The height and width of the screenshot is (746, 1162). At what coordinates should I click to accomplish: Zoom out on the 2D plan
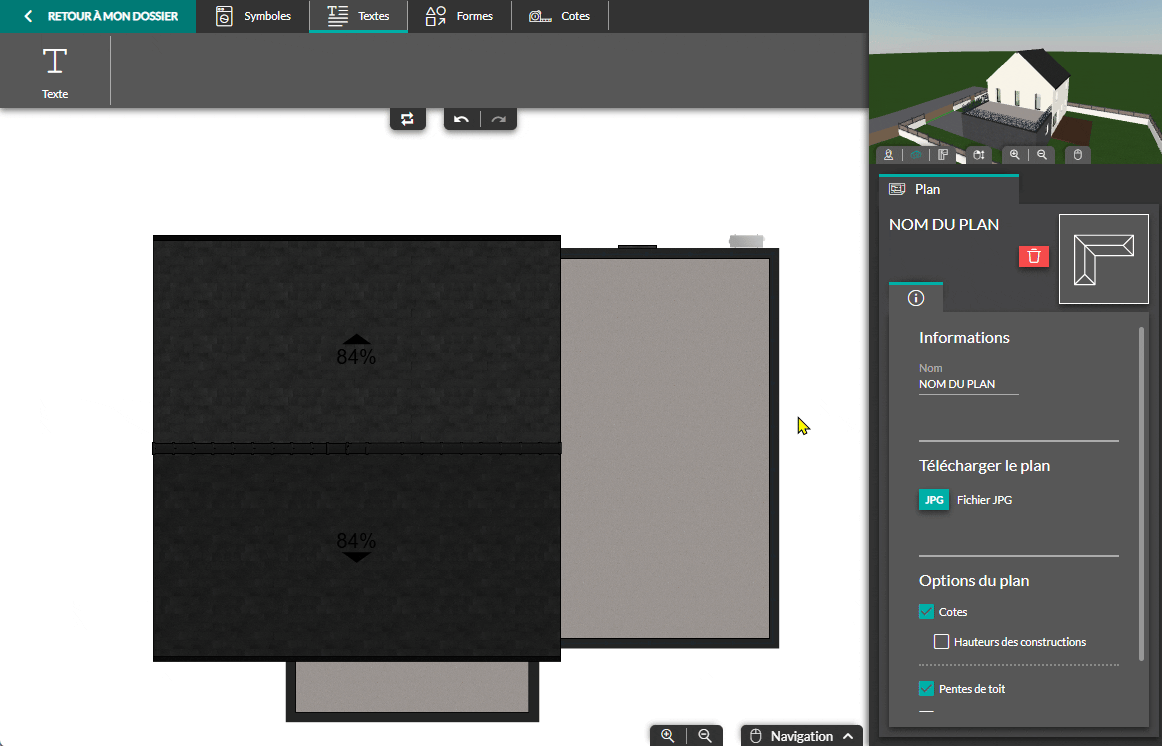(705, 736)
